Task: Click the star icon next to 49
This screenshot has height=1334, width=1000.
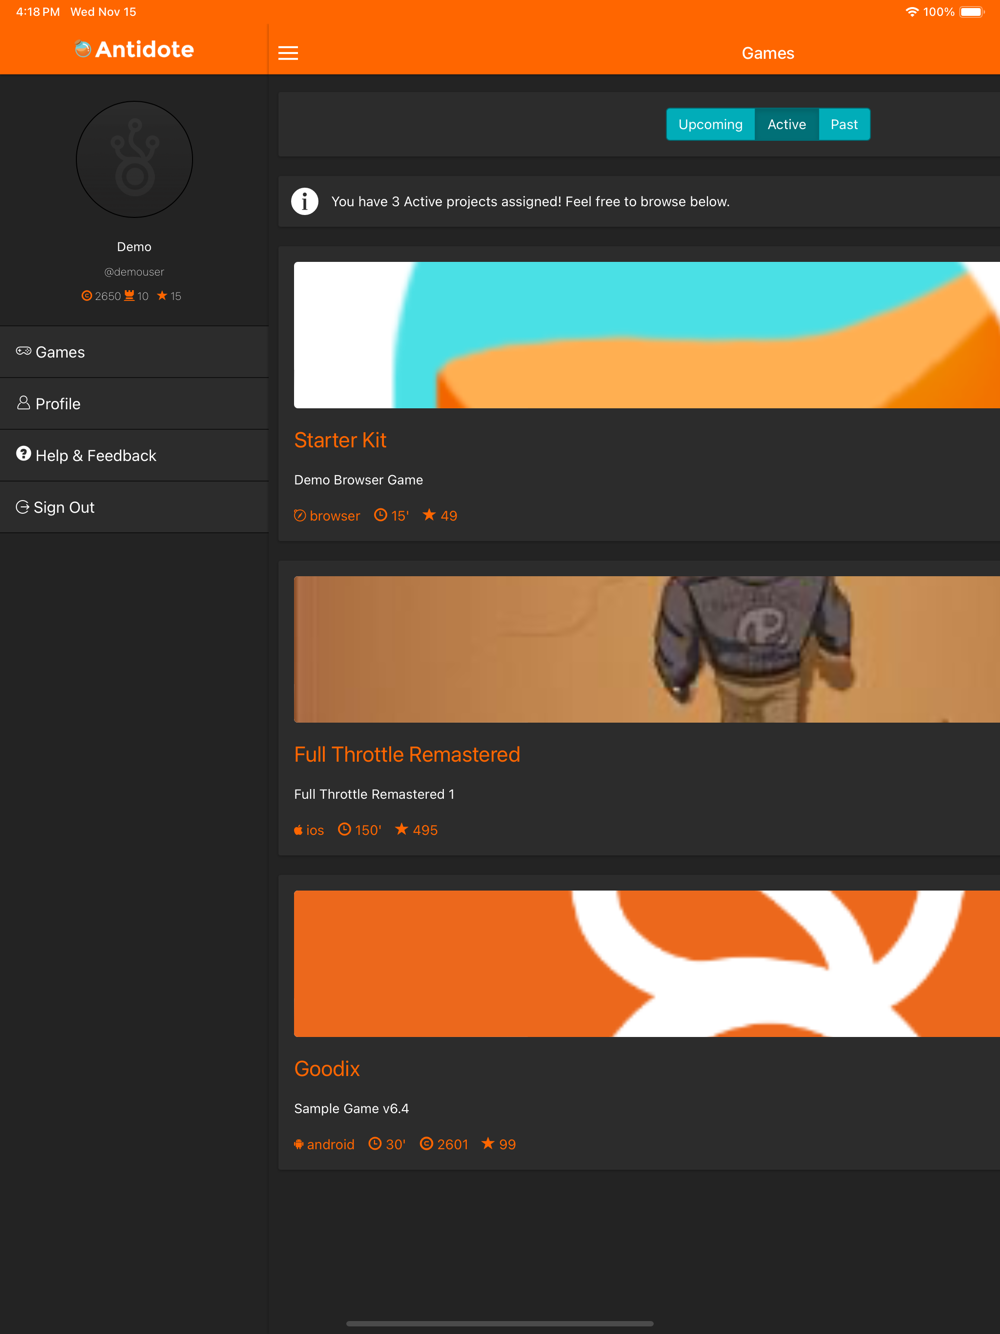Action: click(429, 515)
